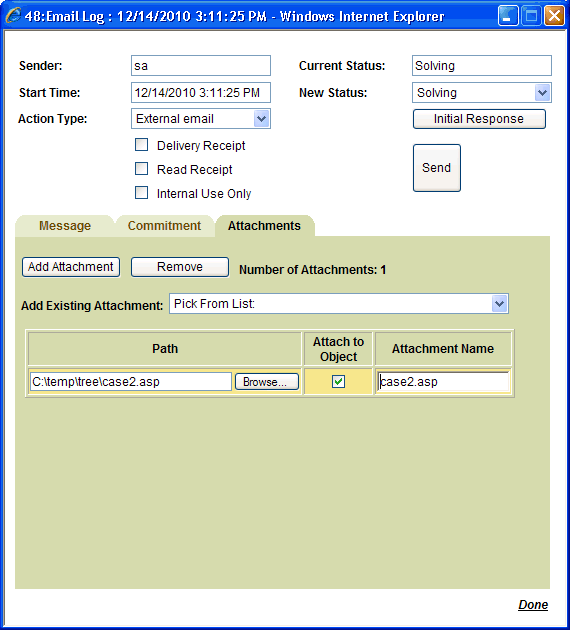Select the Attachments tab
Viewport: 570px width, 630px height.
(264, 226)
